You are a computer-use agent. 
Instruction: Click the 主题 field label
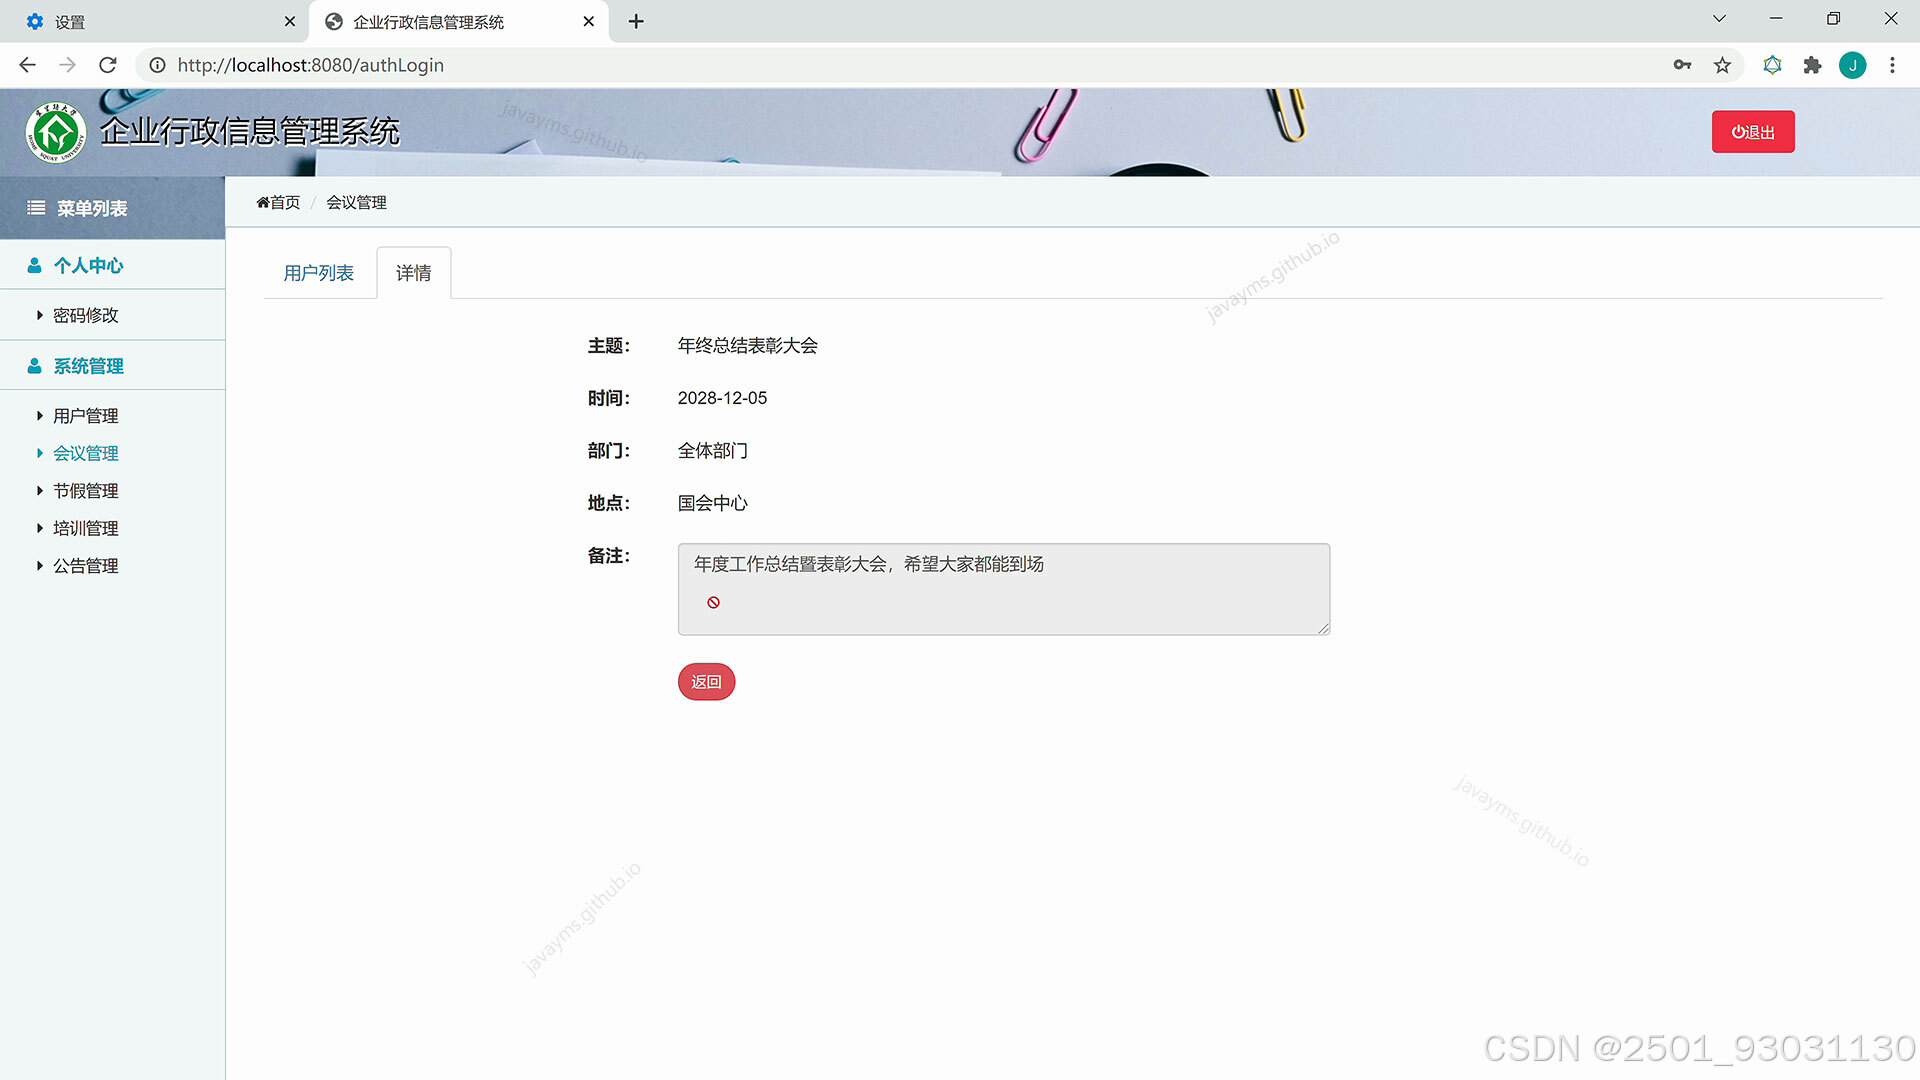coord(608,346)
